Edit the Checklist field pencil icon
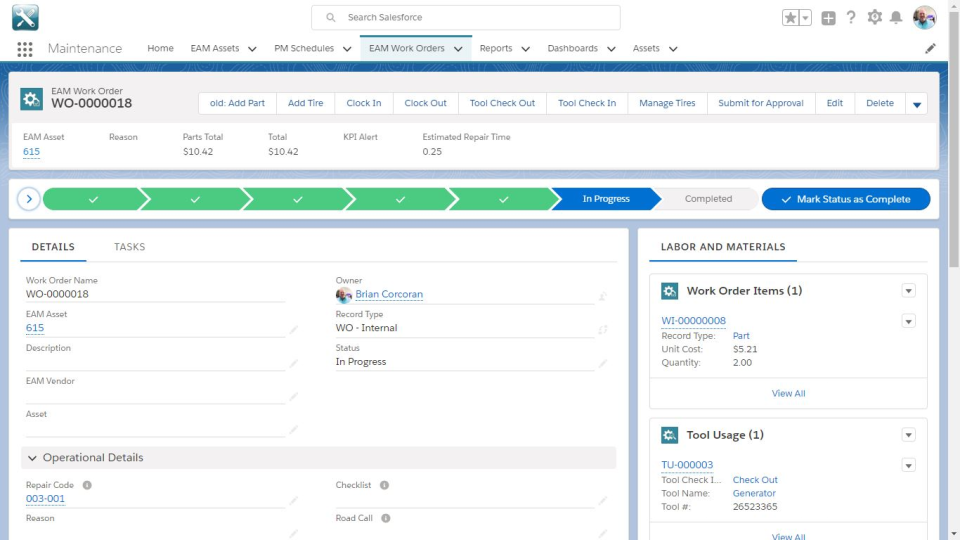The width and height of the screenshot is (960, 540). click(603, 500)
